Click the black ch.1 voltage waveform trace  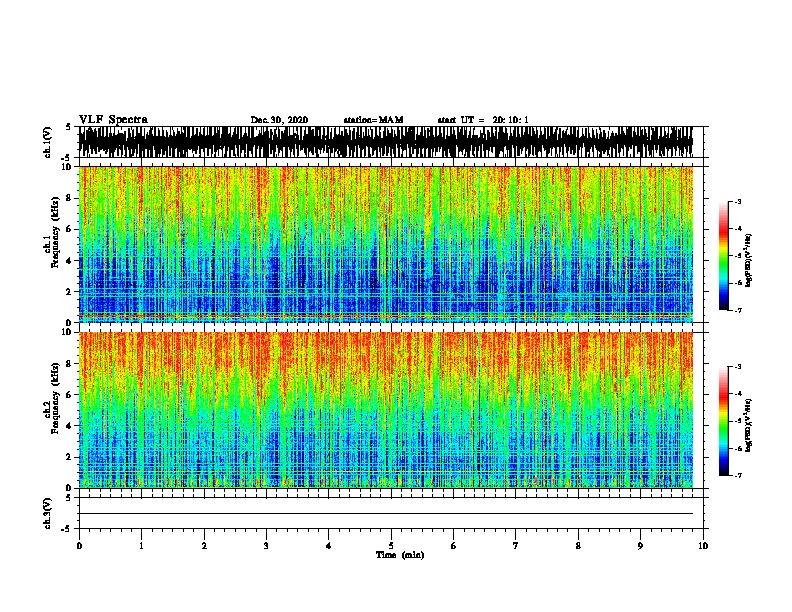[x=386, y=142]
